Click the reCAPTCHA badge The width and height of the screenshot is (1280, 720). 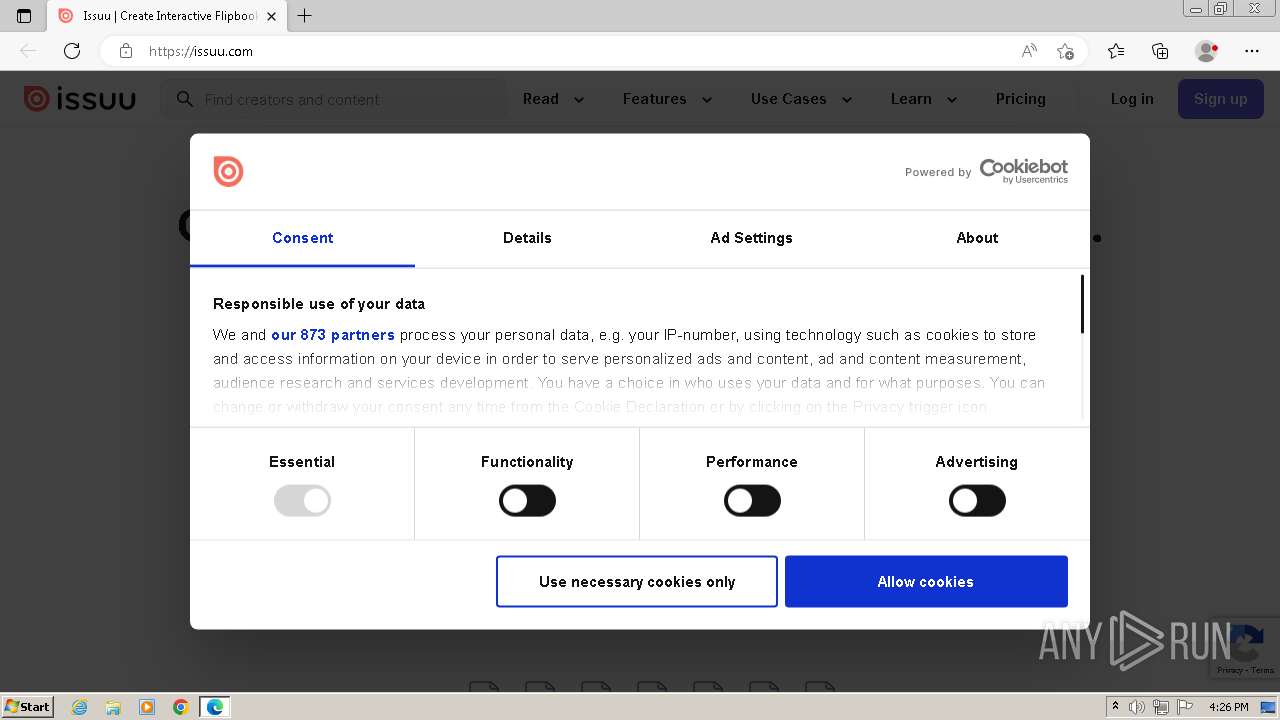point(1245,648)
